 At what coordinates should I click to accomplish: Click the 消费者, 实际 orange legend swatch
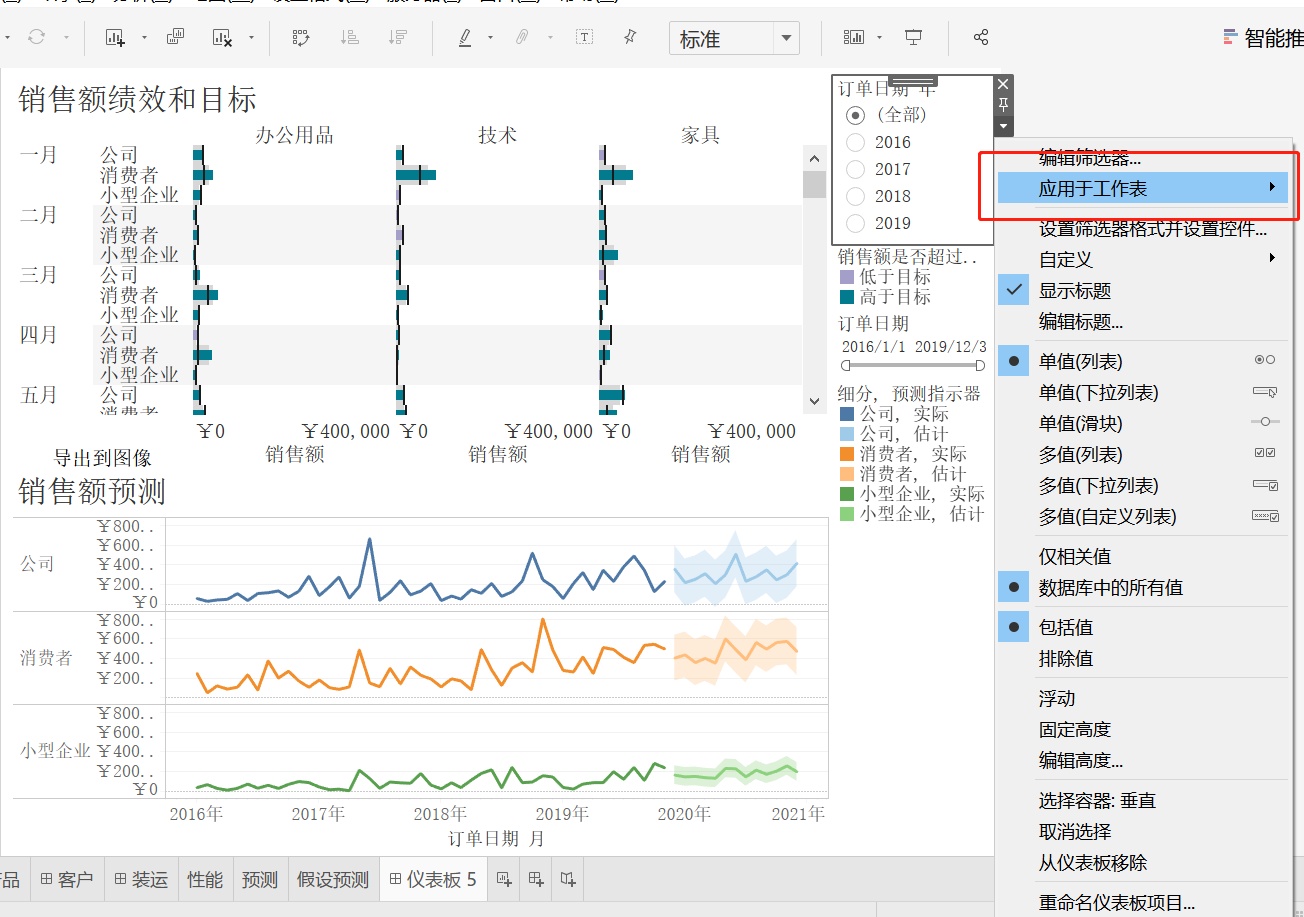point(847,454)
